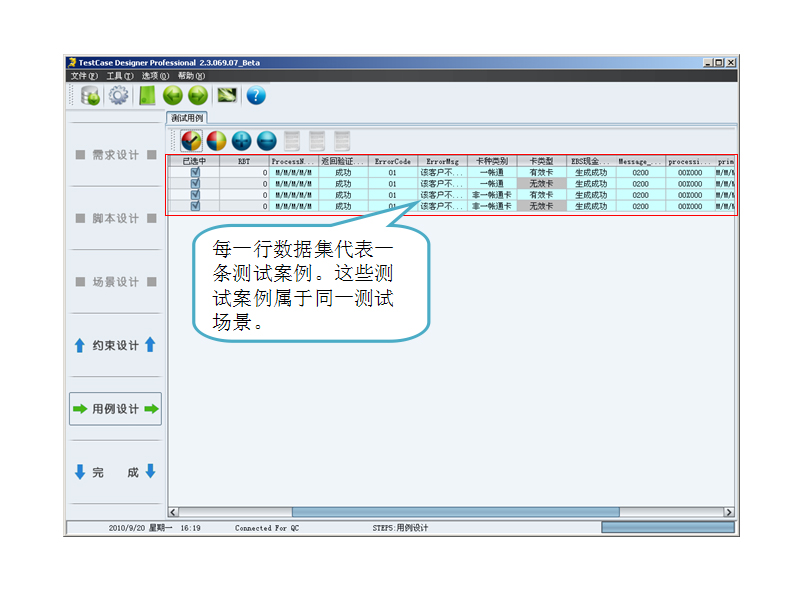Click the app icon in the title bar
The height and width of the screenshot is (600, 800).
72,62
